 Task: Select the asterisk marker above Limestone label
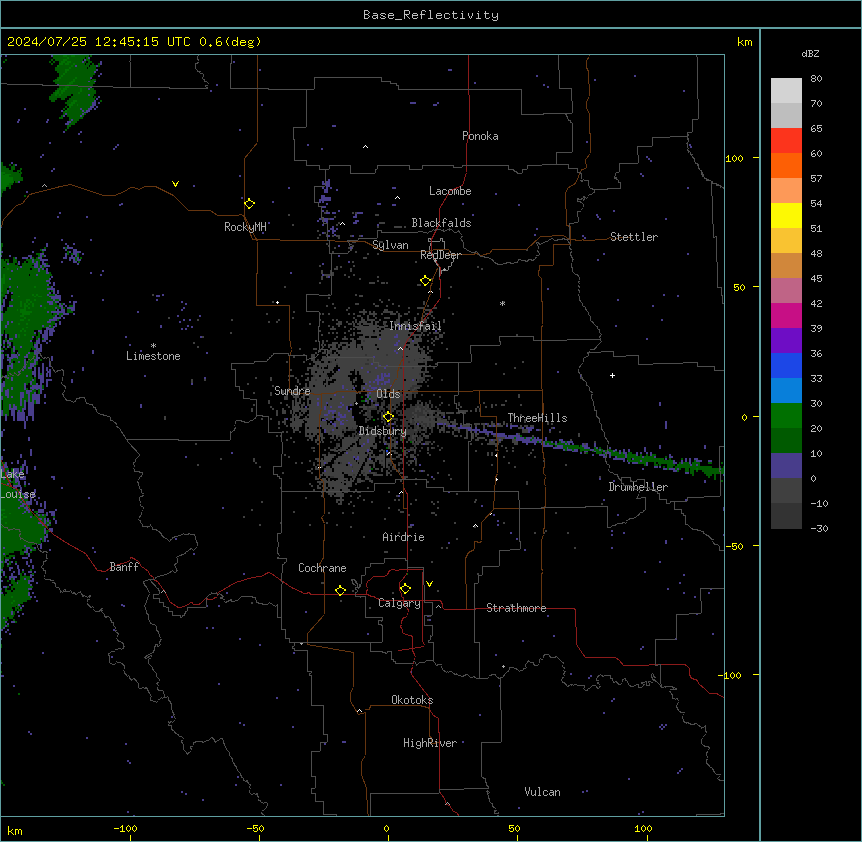click(x=153, y=346)
